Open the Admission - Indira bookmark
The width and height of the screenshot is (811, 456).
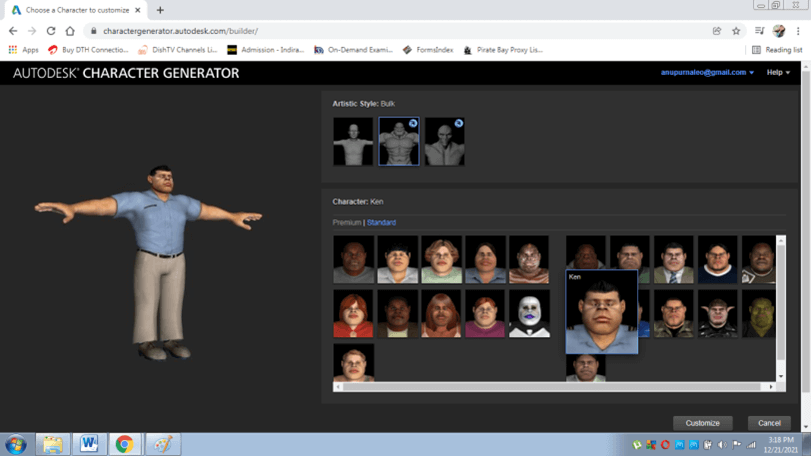(266, 50)
